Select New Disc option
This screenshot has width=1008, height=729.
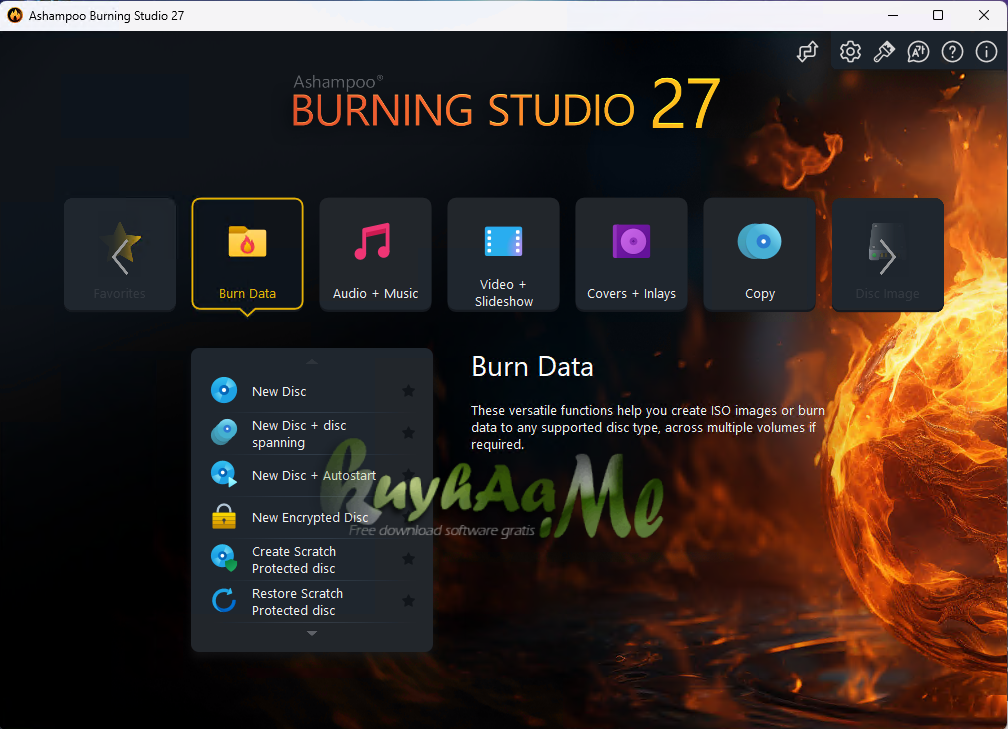pos(312,391)
